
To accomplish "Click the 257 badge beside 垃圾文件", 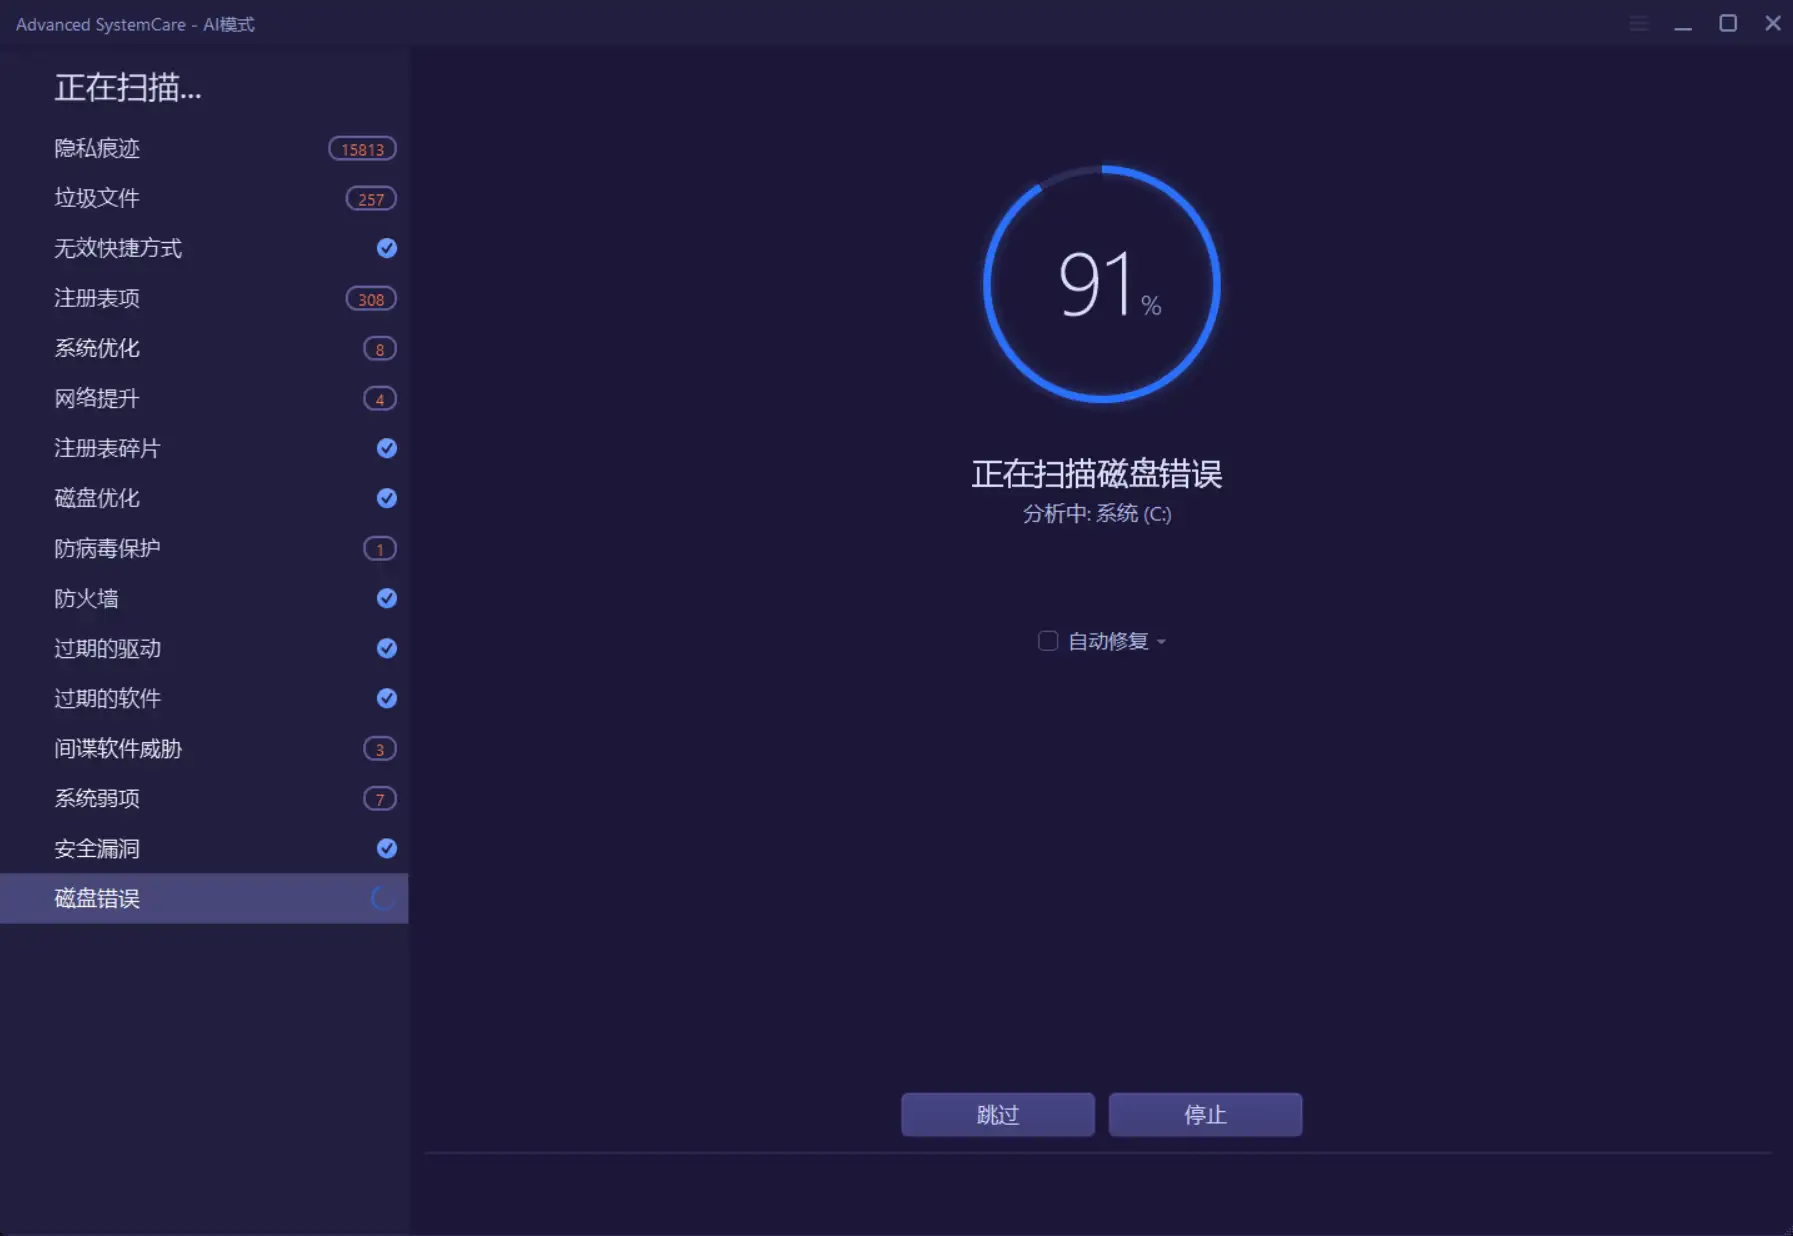I will point(369,198).
